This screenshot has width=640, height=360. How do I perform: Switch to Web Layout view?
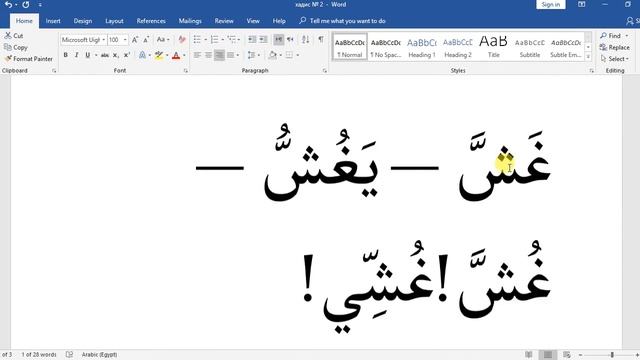[567, 354]
